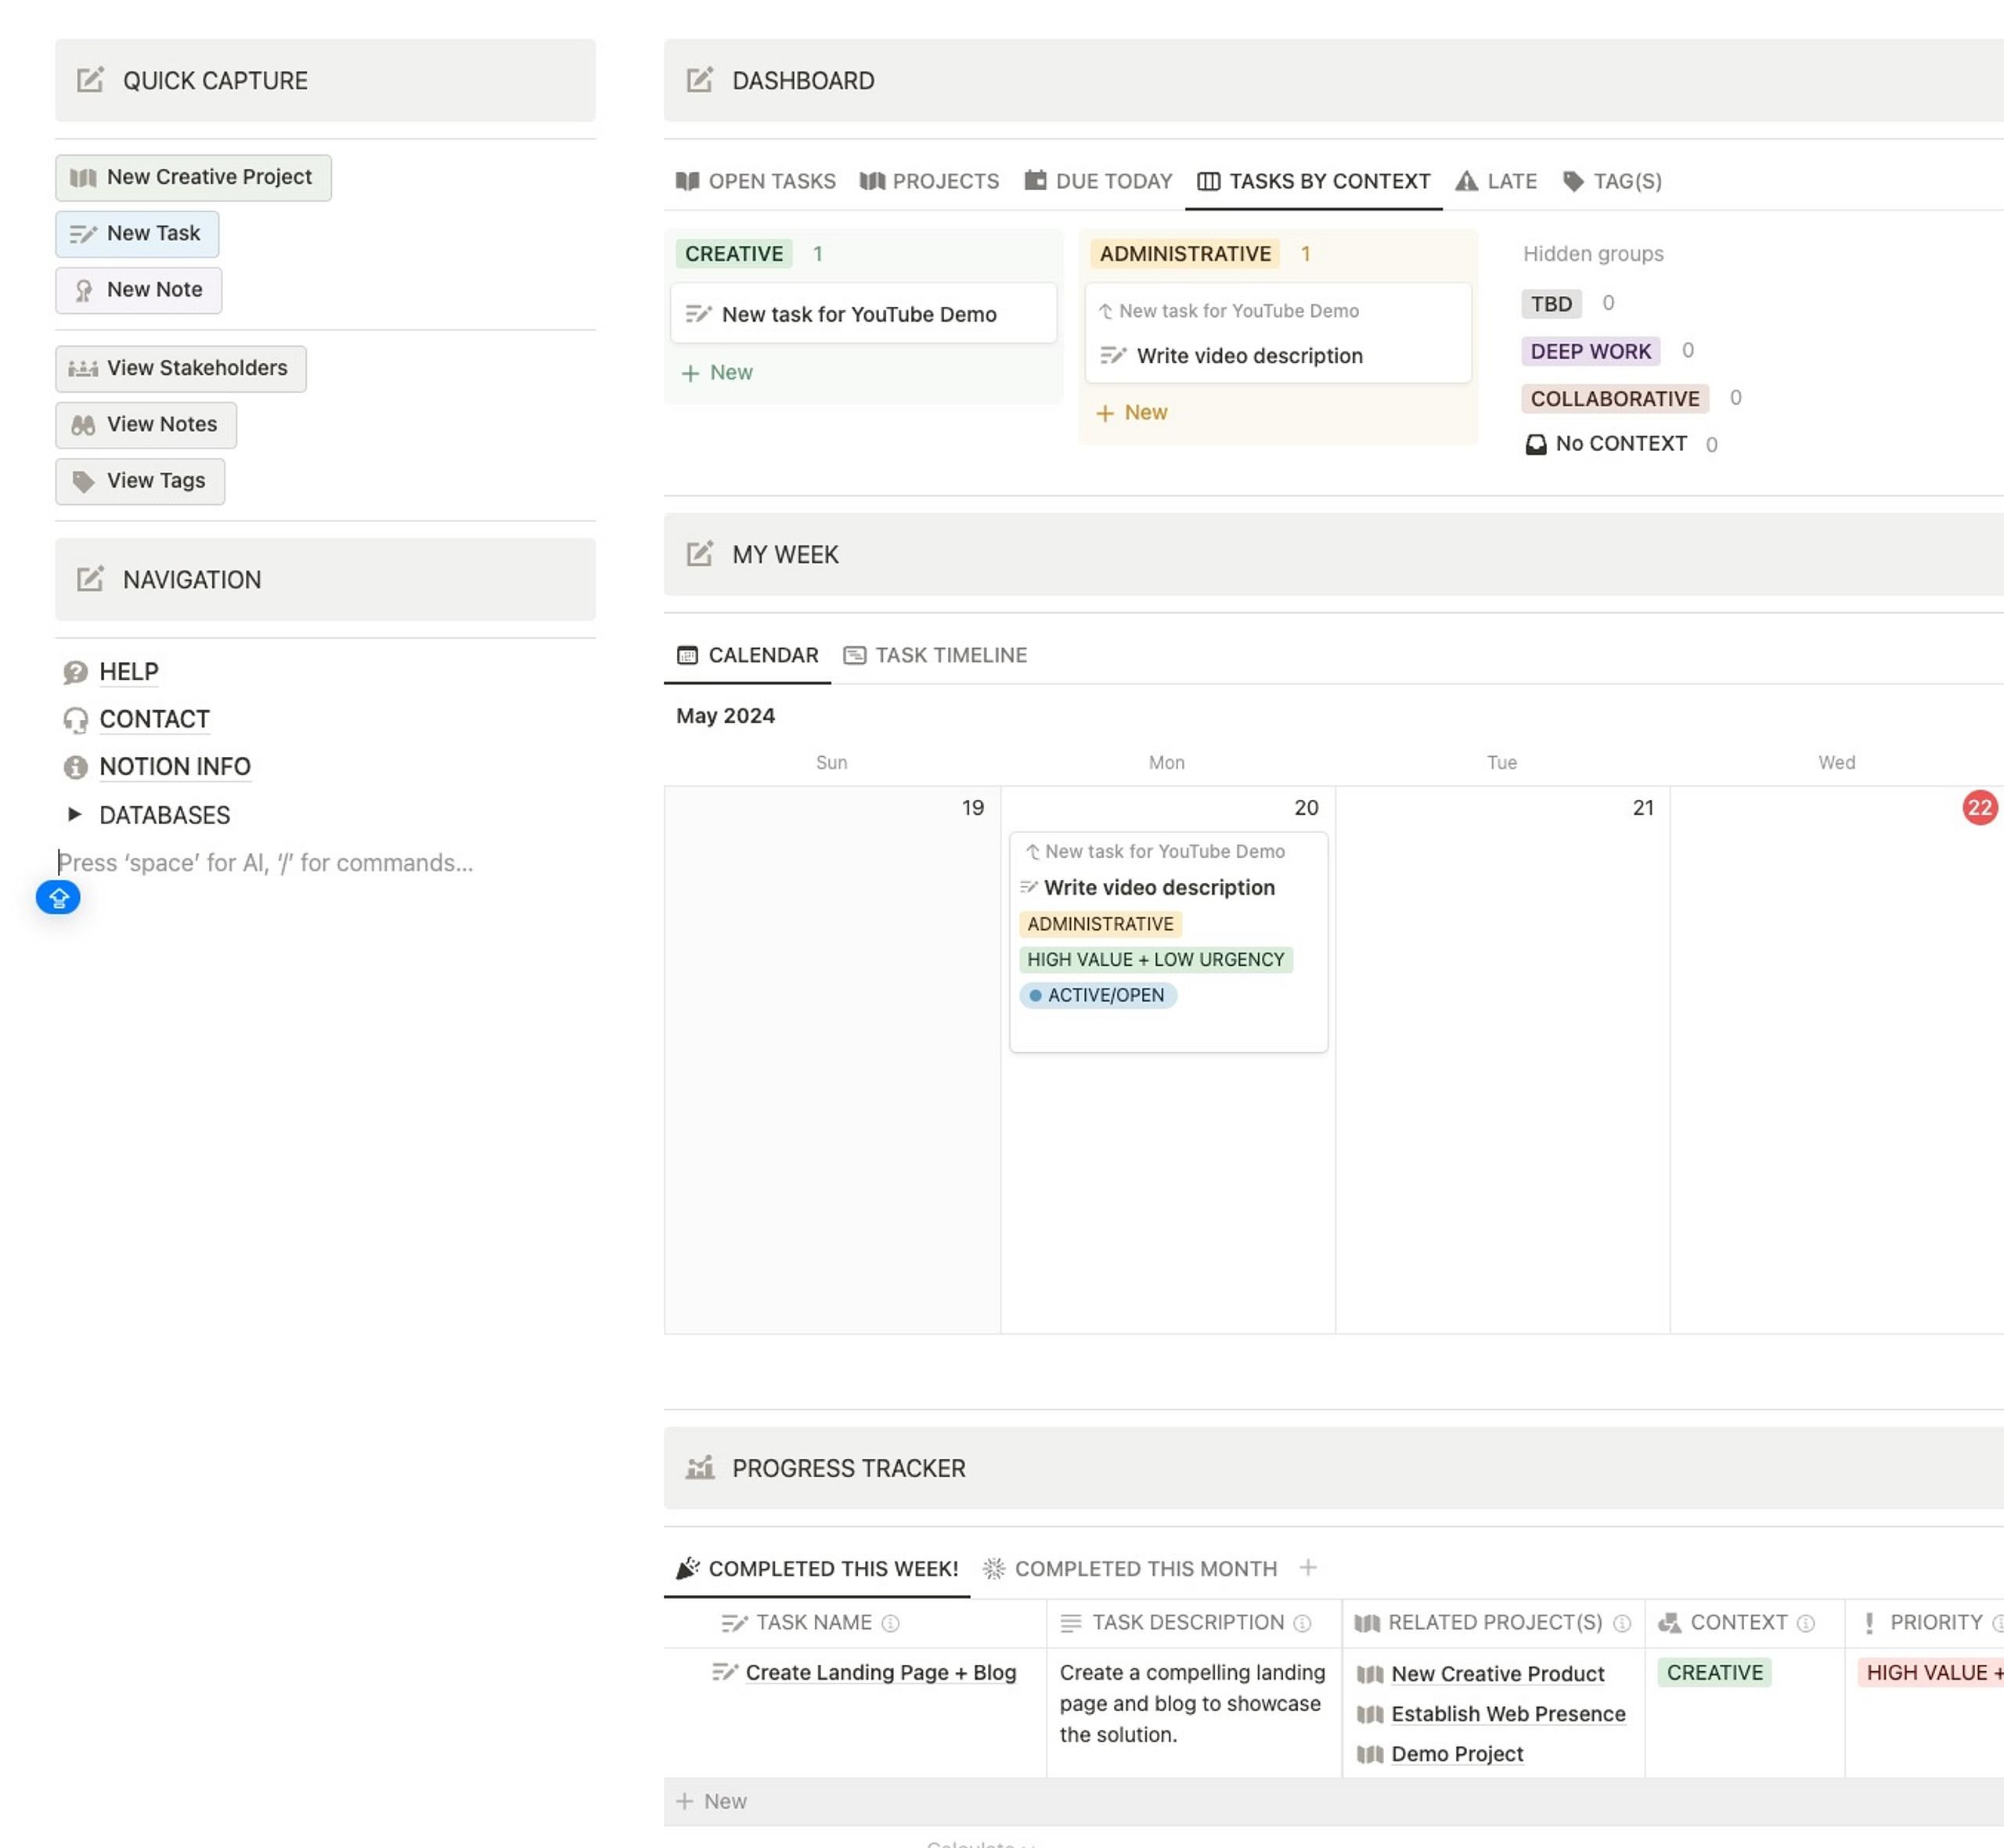Click New Task in Quick Capture

pos(137,233)
